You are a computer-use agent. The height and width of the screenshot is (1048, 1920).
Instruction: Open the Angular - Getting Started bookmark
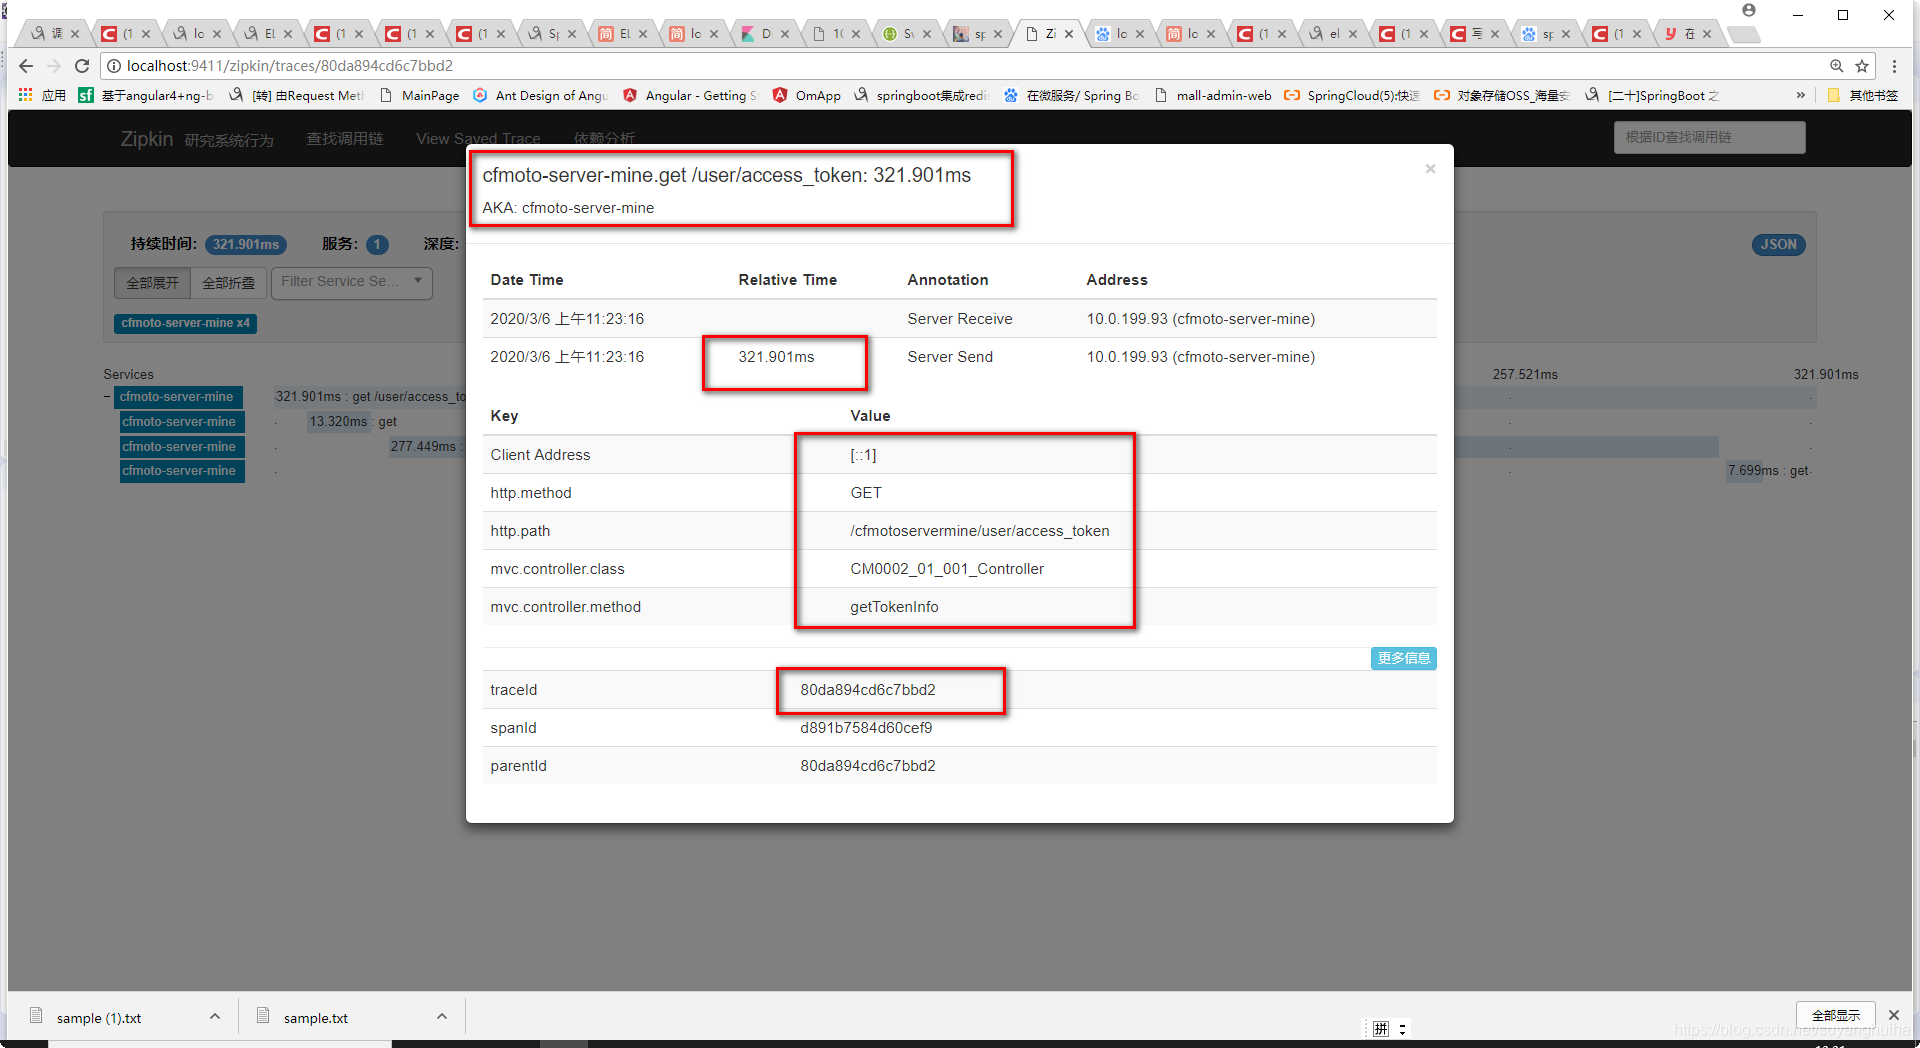[x=690, y=95]
